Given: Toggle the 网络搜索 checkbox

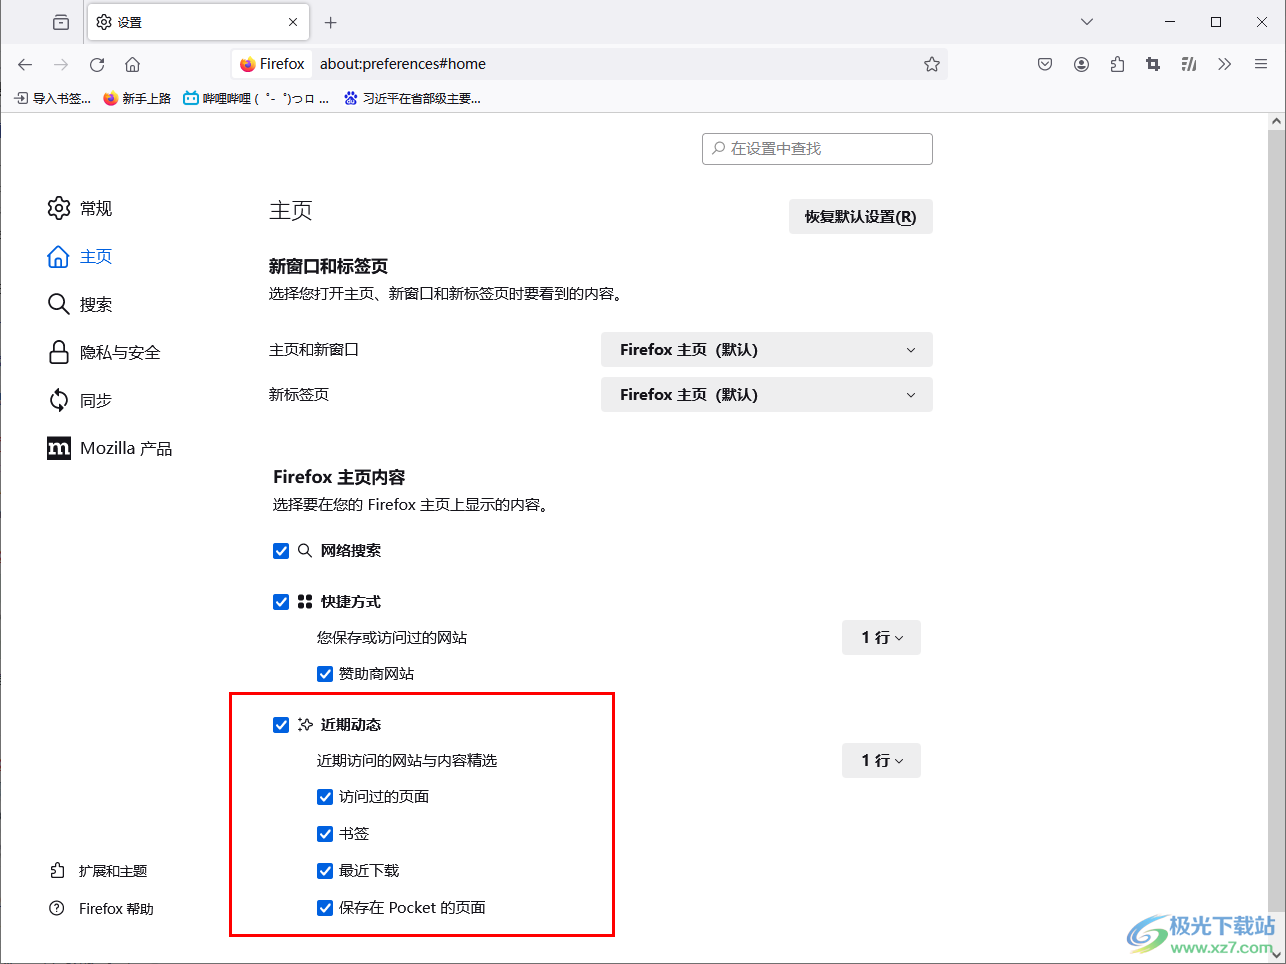Looking at the screenshot, I should coord(281,551).
